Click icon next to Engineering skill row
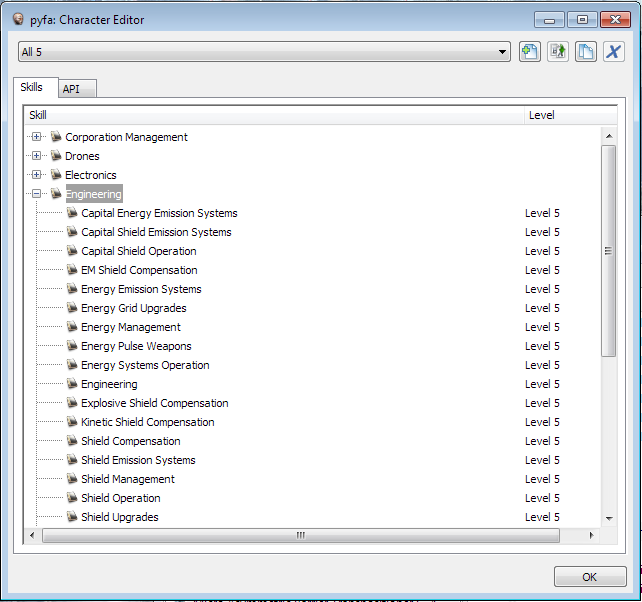 (x=72, y=383)
